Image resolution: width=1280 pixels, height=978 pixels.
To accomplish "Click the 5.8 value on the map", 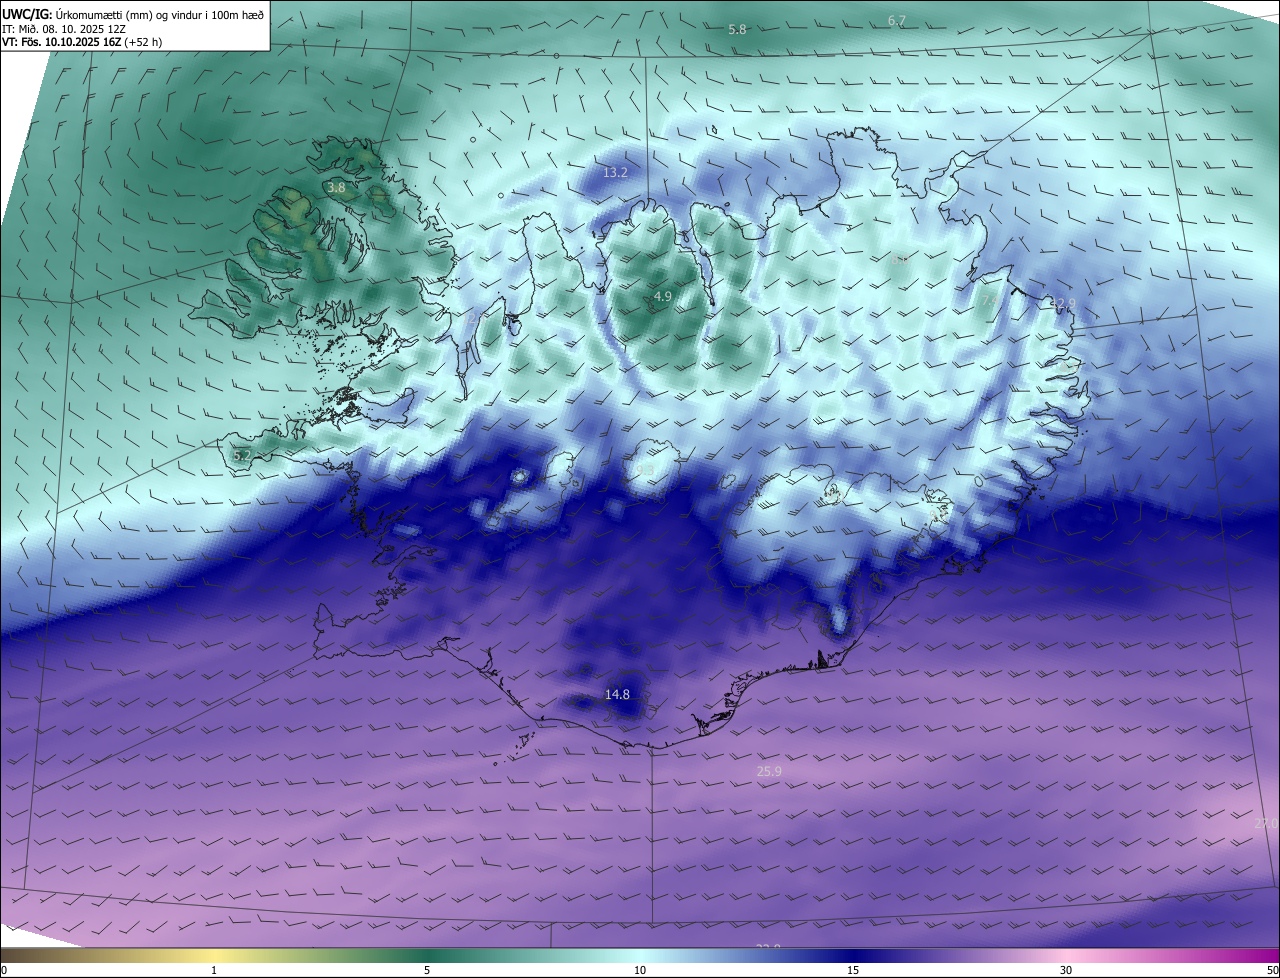I will [737, 30].
